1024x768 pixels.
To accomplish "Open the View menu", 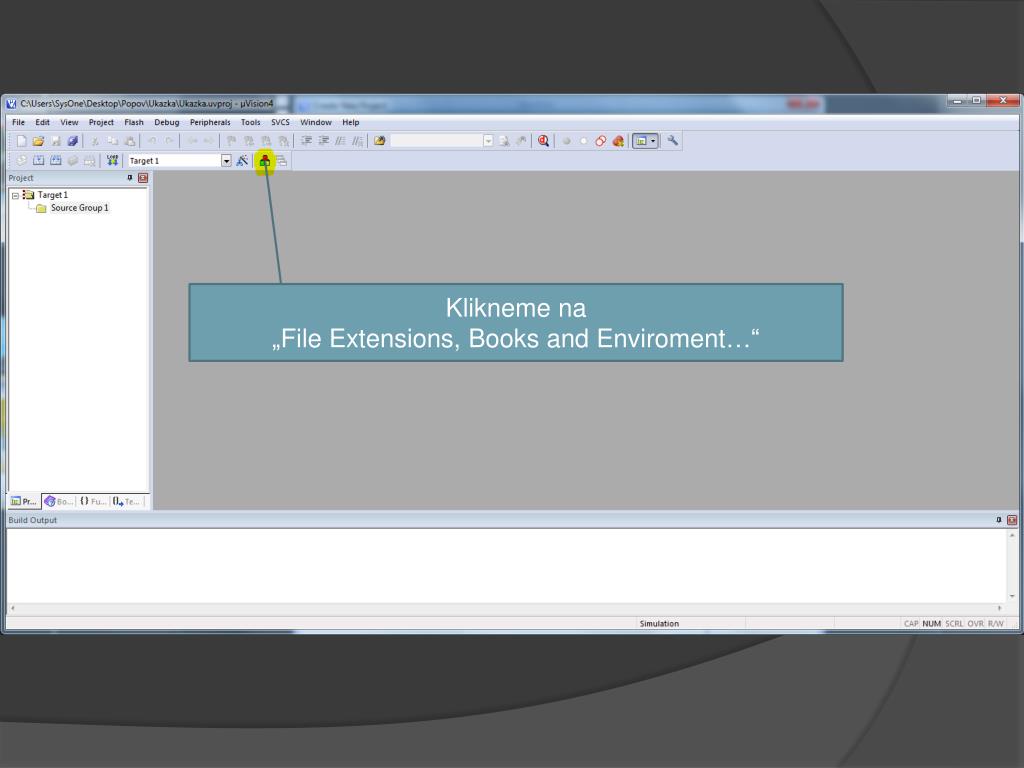I will point(69,122).
